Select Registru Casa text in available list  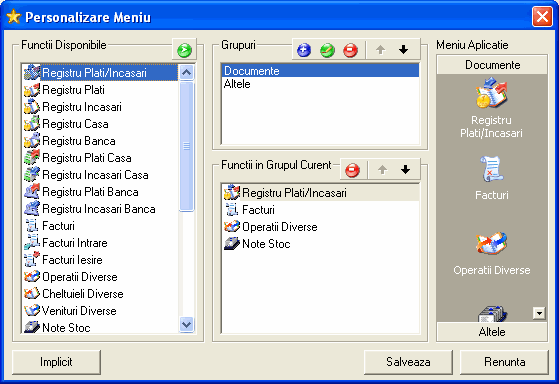[x=75, y=124]
